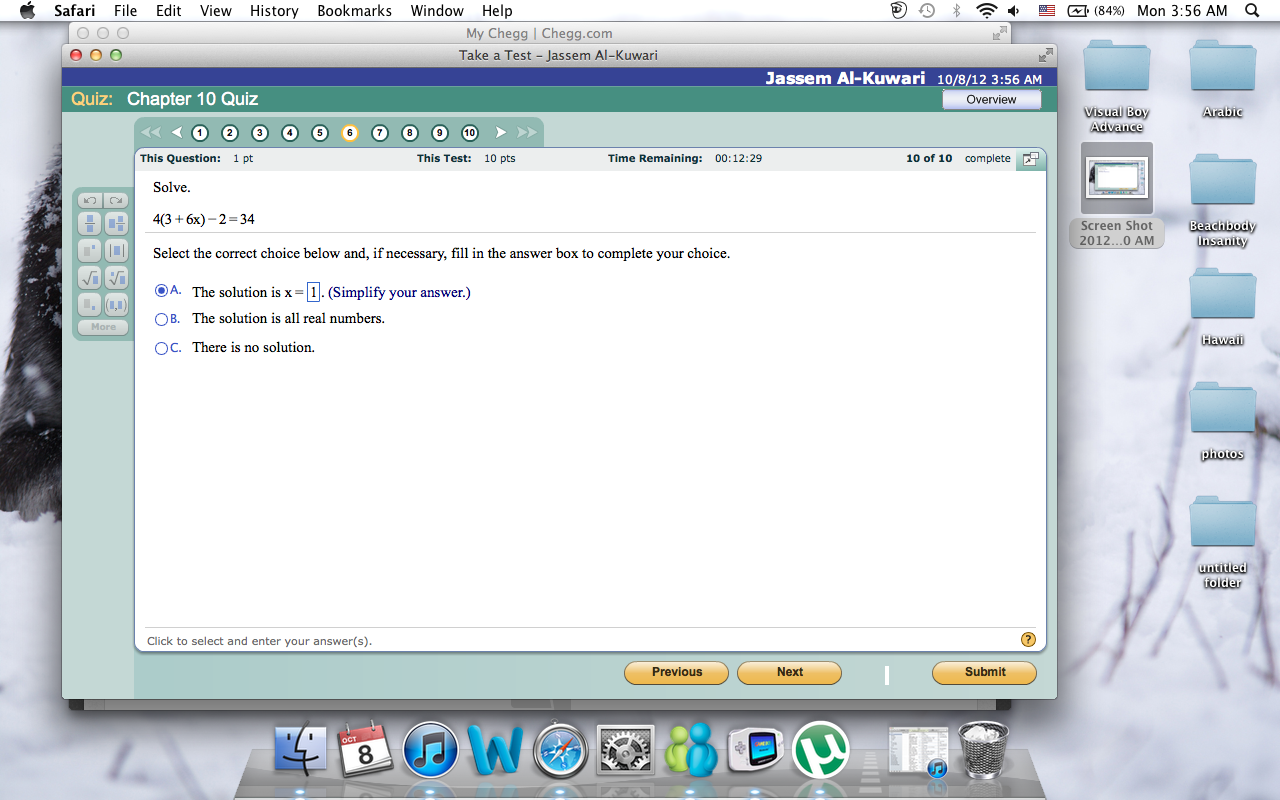Click the Redo icon in the math palette
This screenshot has height=800, width=1280.
click(x=117, y=201)
